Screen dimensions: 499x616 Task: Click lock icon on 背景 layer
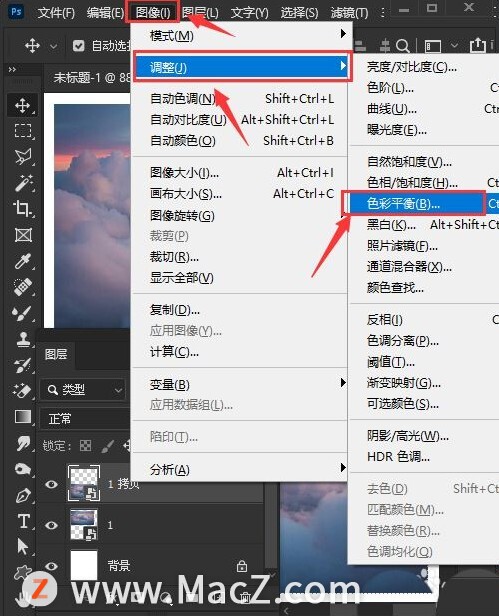242,566
